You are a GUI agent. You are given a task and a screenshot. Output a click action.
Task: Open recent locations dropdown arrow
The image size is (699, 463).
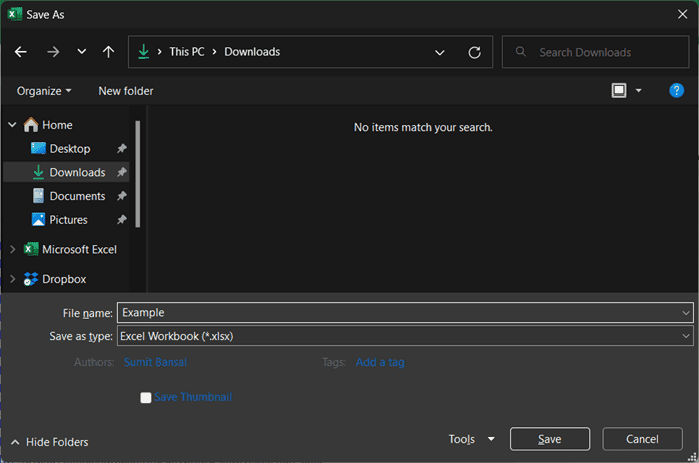tap(82, 52)
